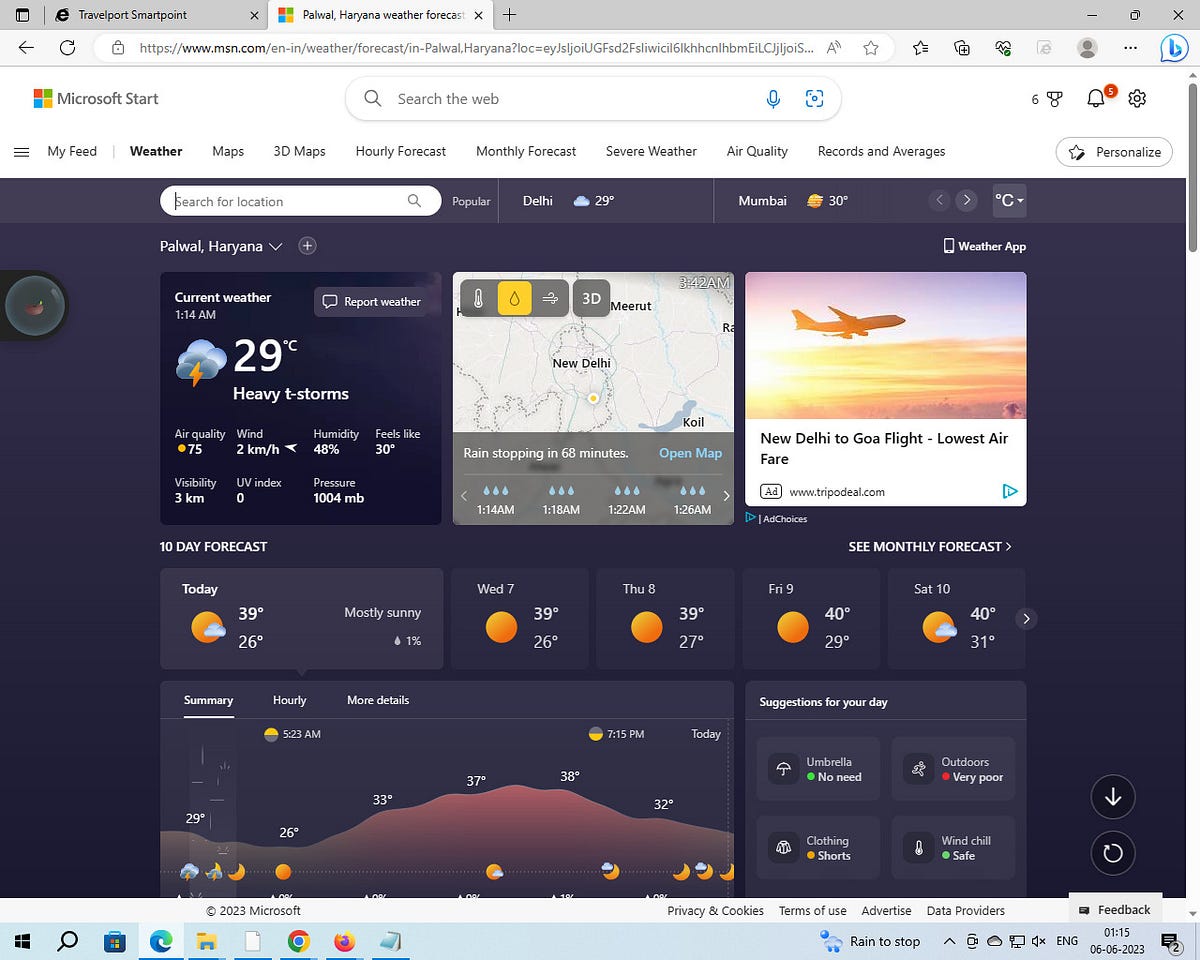Open visual search using the camera icon
Screen dimensions: 1200x960
pos(815,98)
